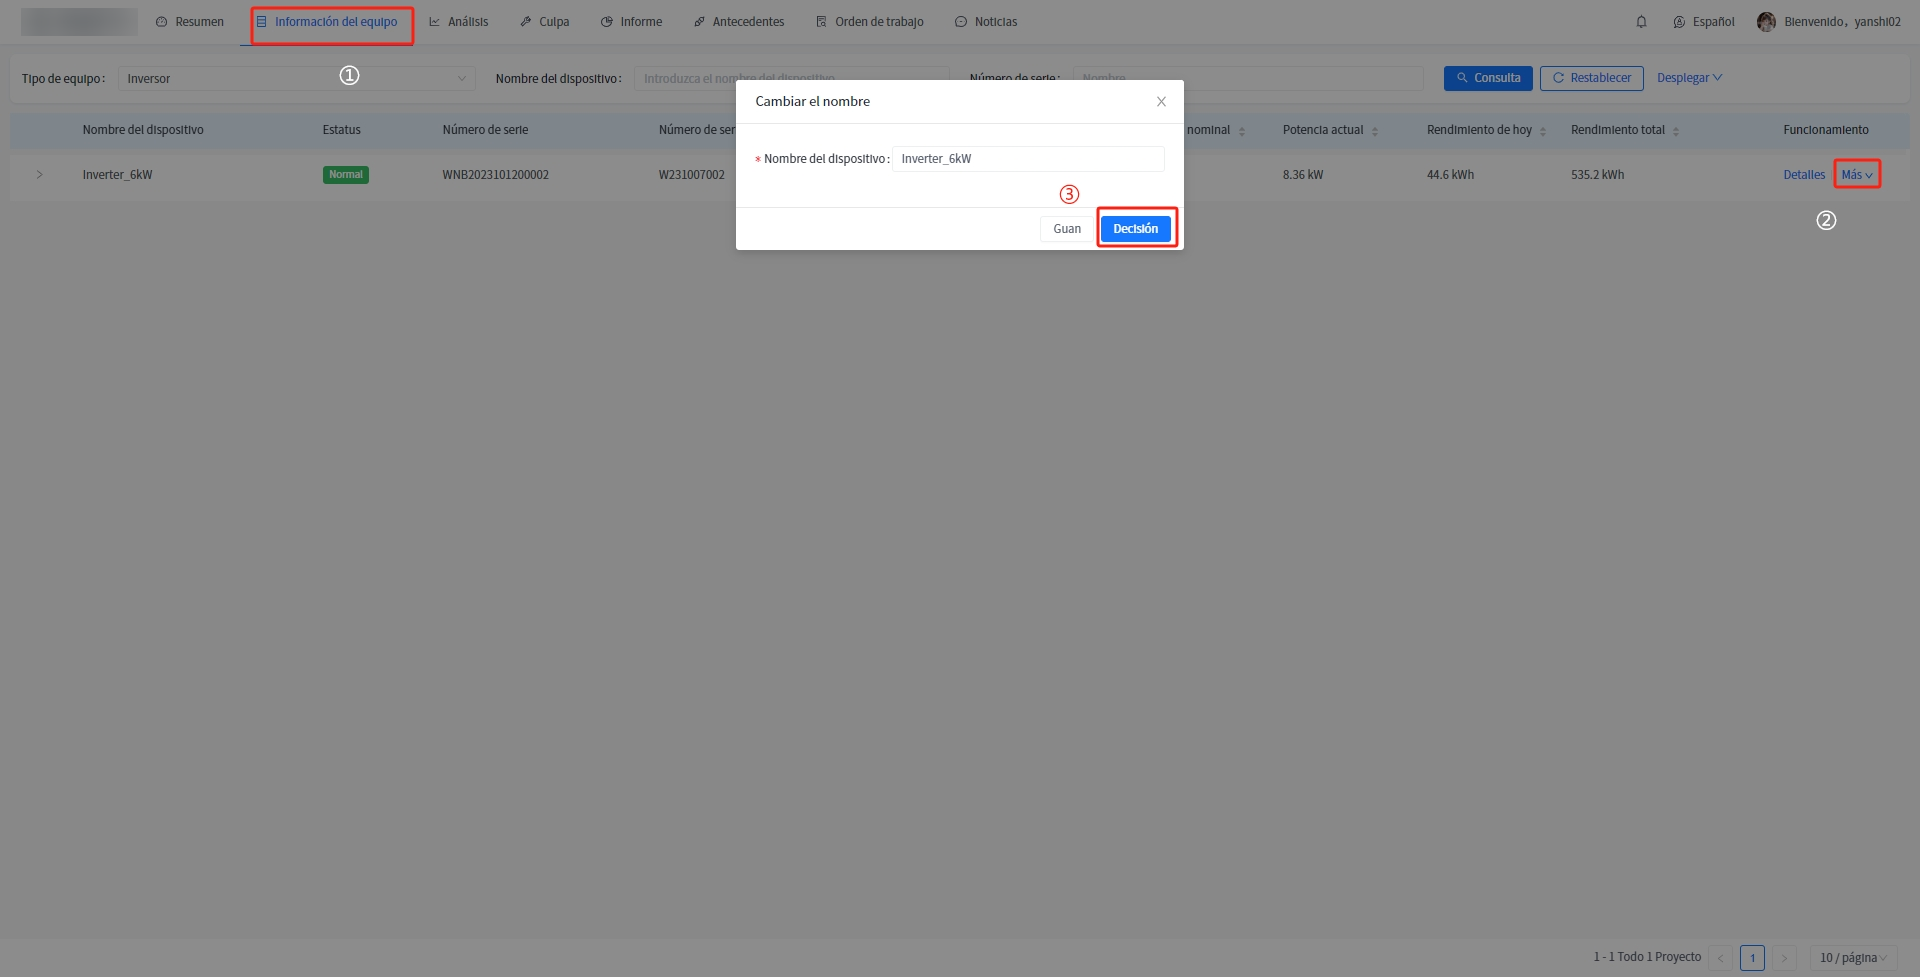Image resolution: width=1920 pixels, height=977 pixels.
Task: Open the Análisis tab
Action: 459,22
